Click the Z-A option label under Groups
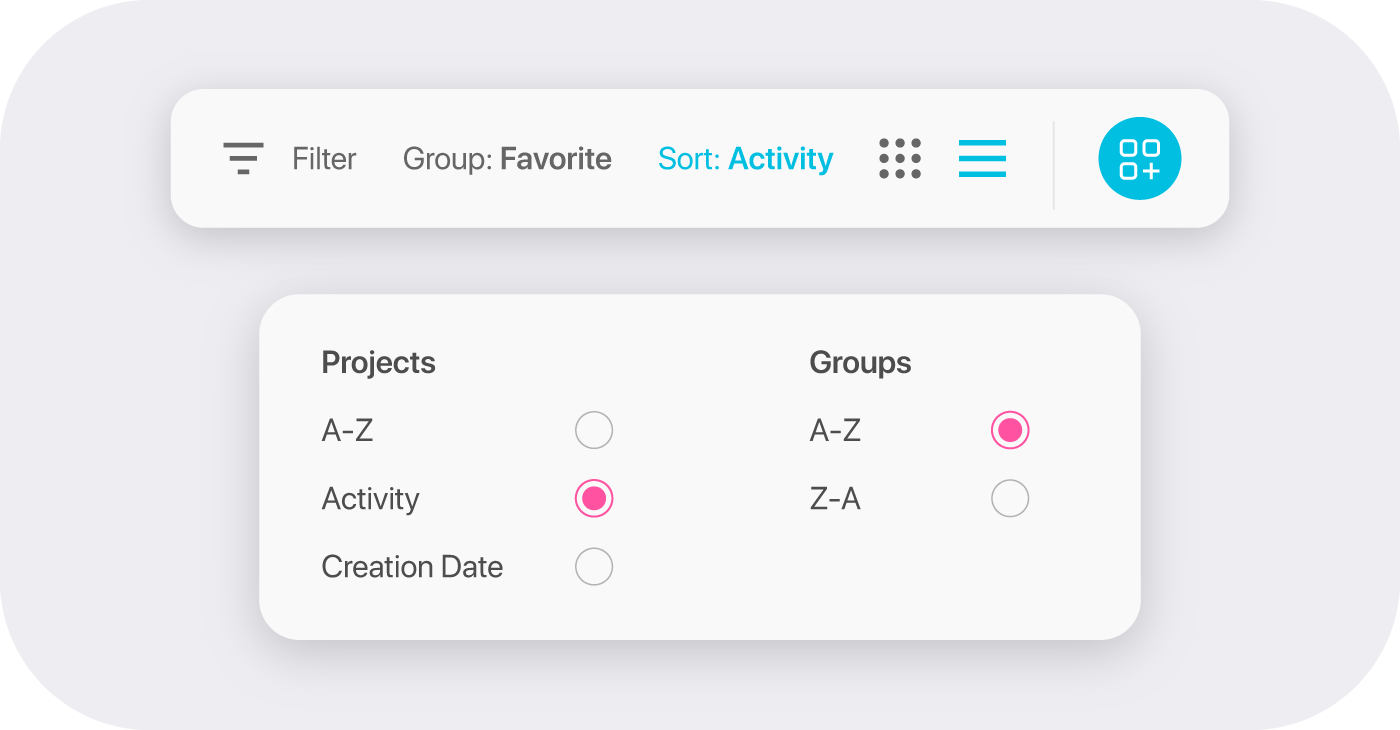This screenshot has height=730, width=1400. tap(835, 499)
